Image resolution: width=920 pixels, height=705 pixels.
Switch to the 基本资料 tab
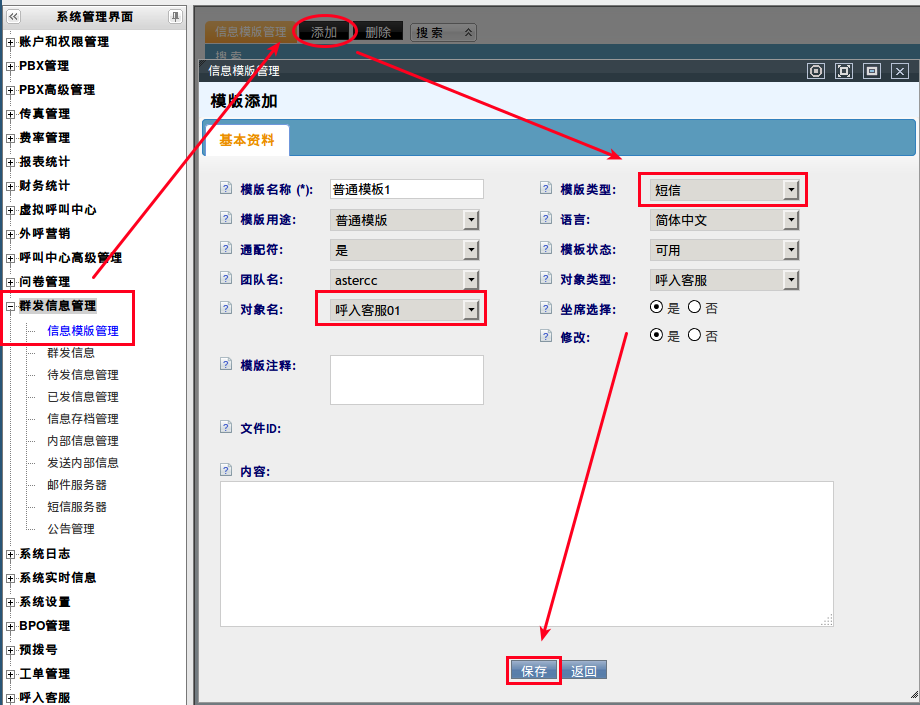[246, 141]
